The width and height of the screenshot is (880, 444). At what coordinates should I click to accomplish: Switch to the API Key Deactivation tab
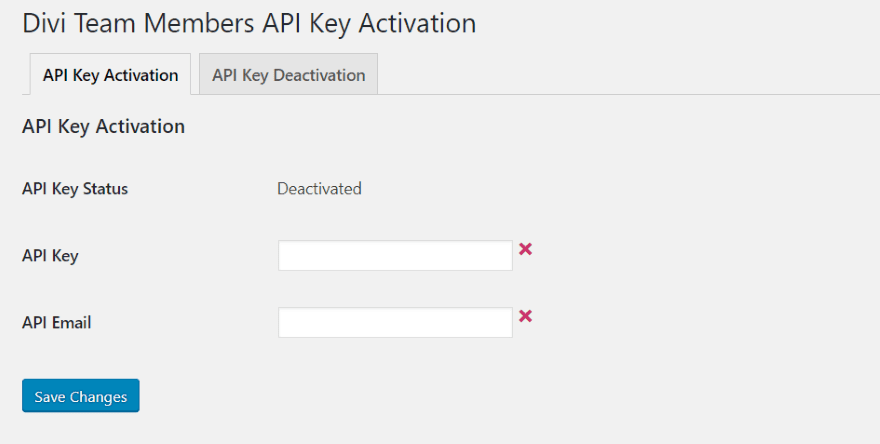pos(288,75)
